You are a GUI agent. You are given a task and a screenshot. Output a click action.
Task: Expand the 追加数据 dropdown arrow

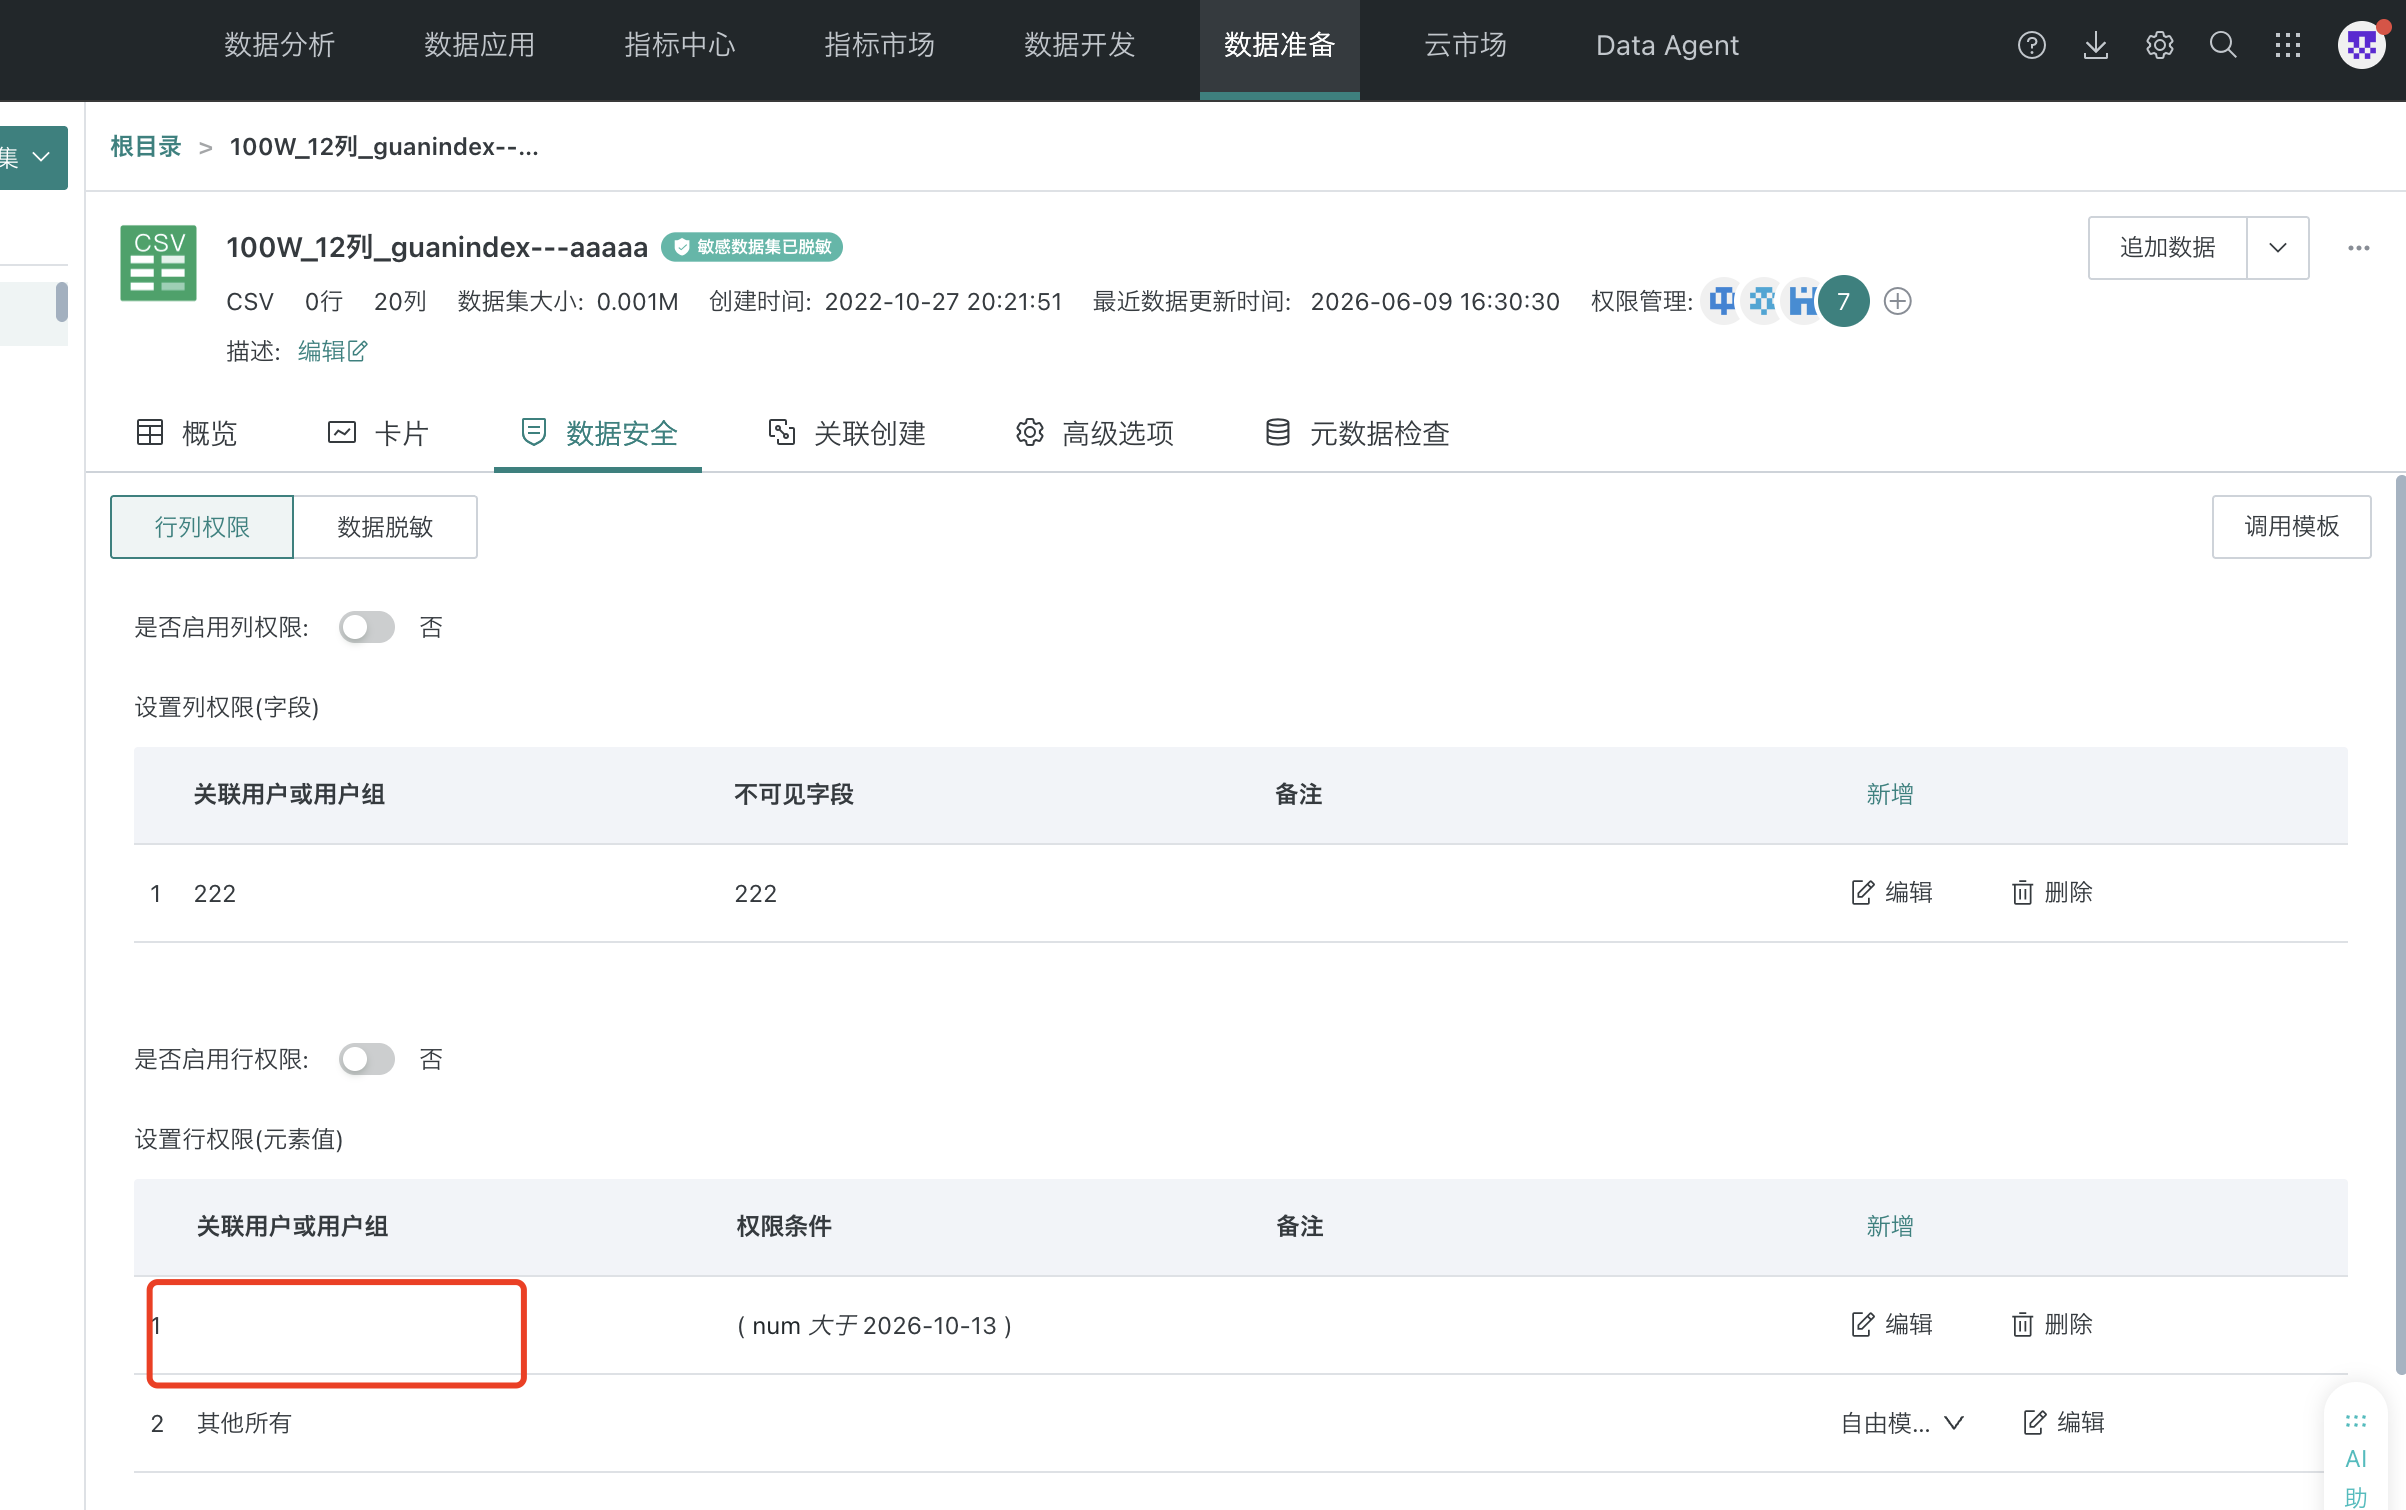2278,248
